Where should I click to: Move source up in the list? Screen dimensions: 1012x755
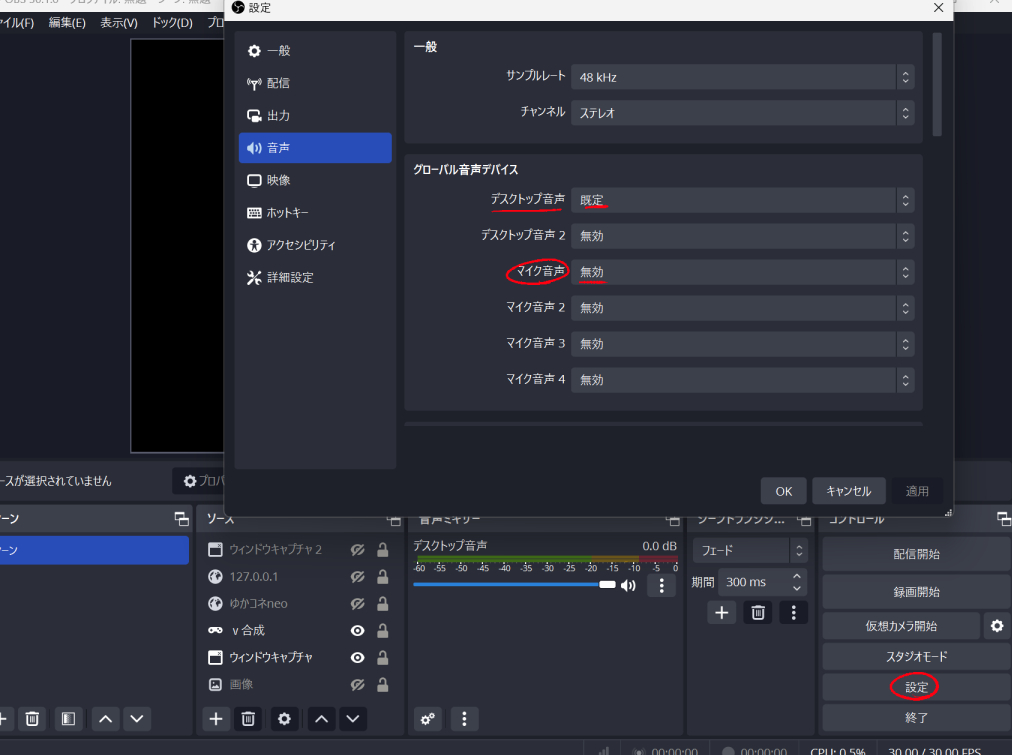[321, 719]
